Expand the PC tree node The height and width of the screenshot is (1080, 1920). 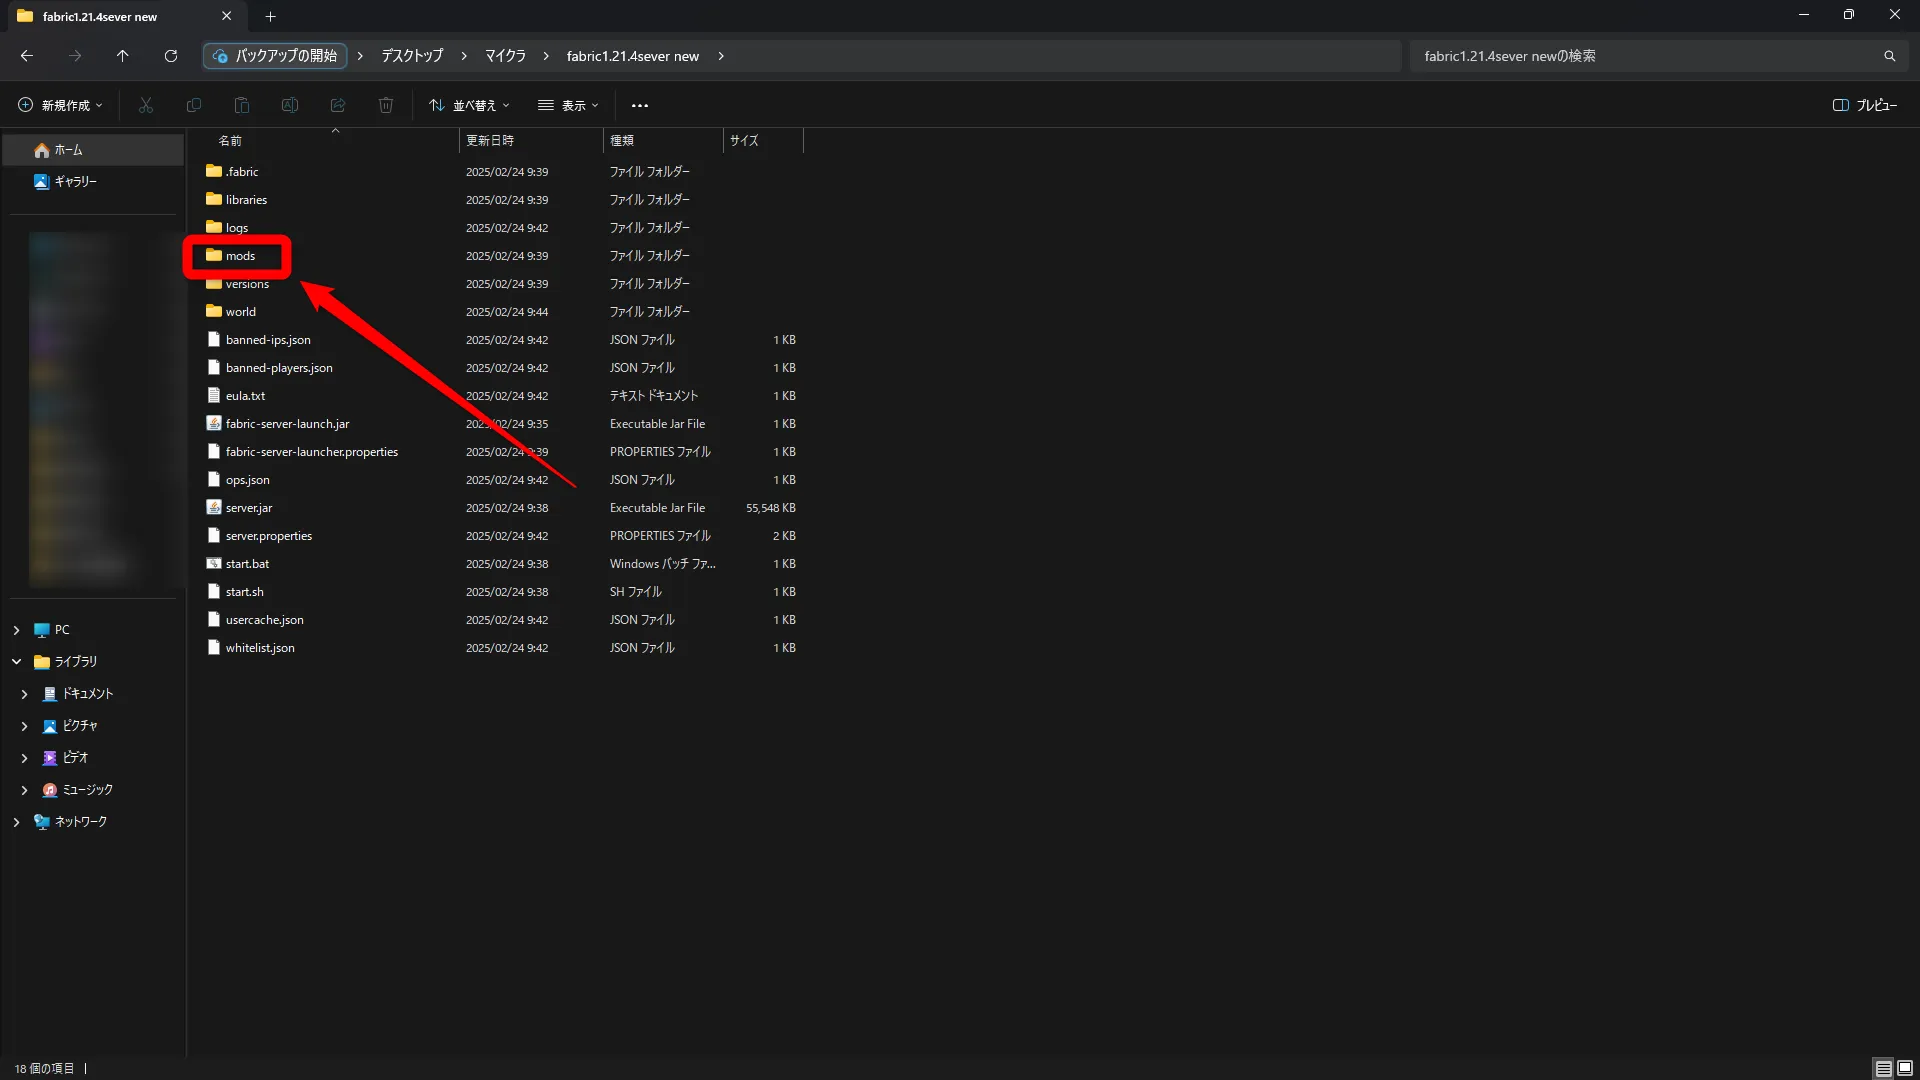[16, 630]
